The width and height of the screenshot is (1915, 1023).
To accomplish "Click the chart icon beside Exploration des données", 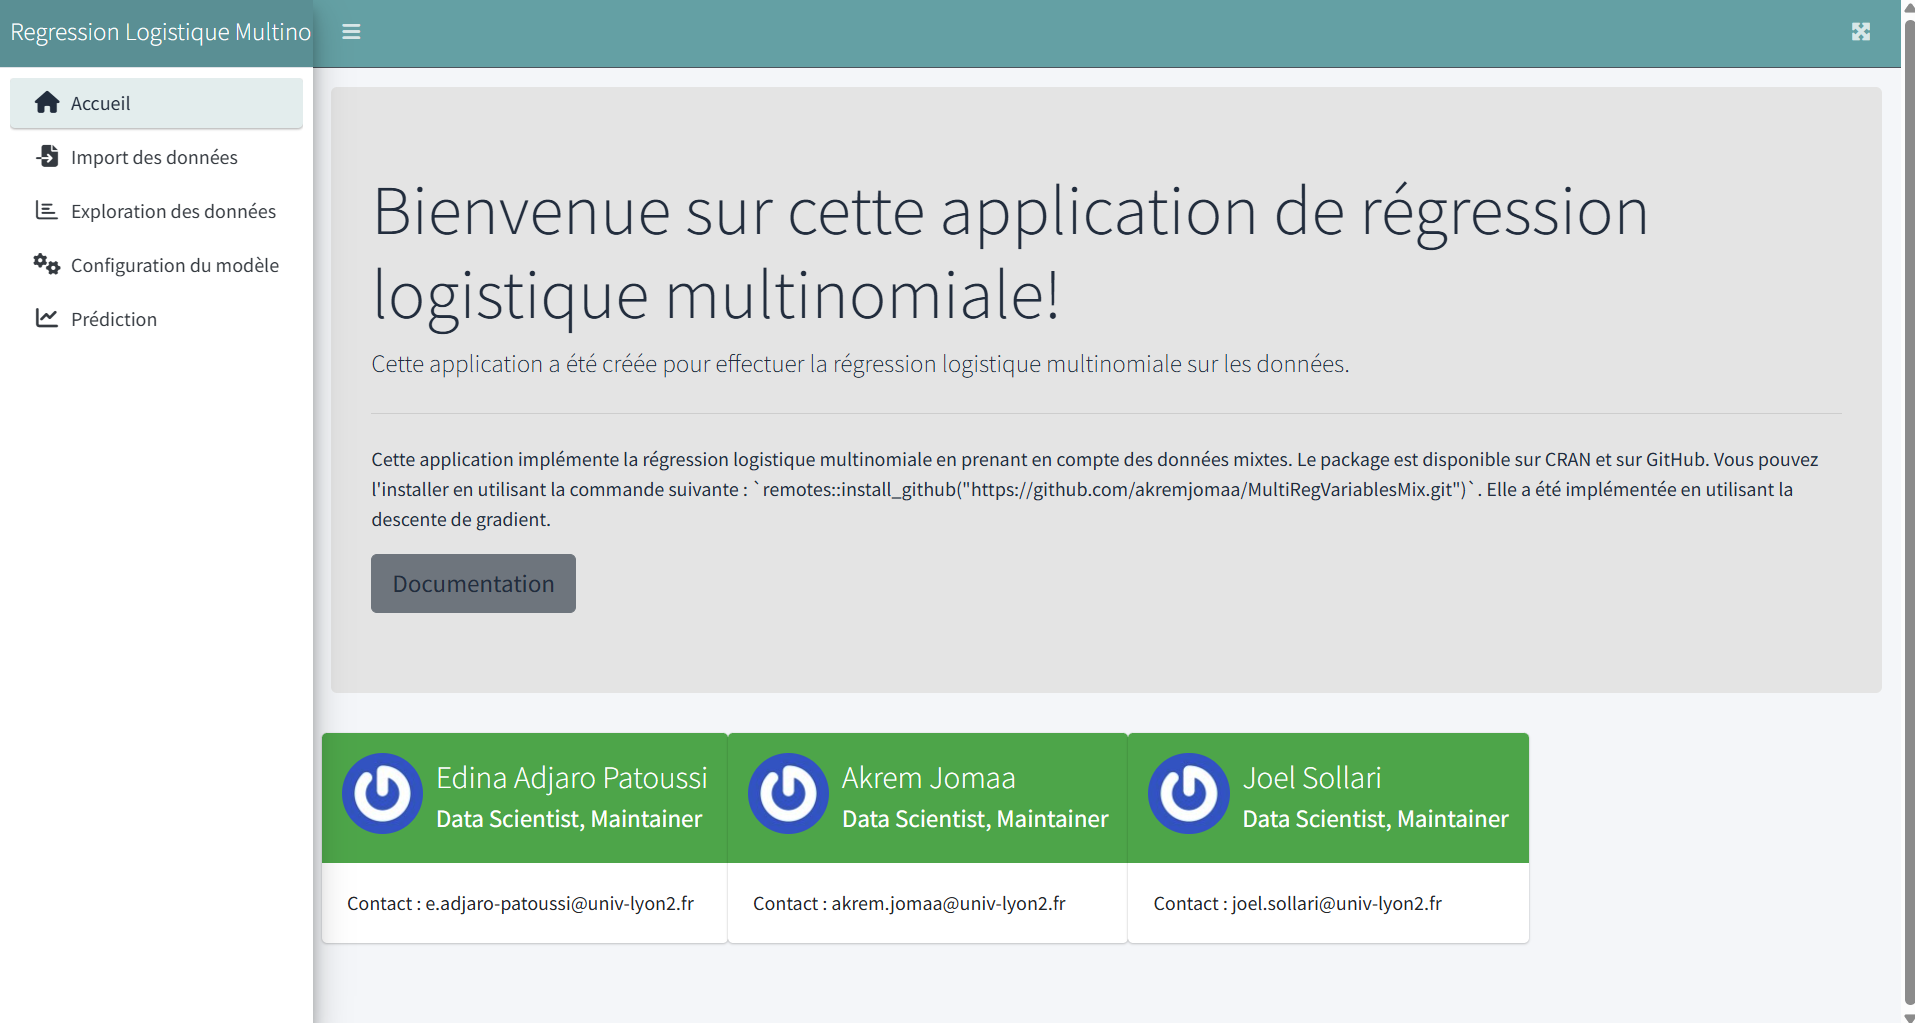I will [x=47, y=211].
